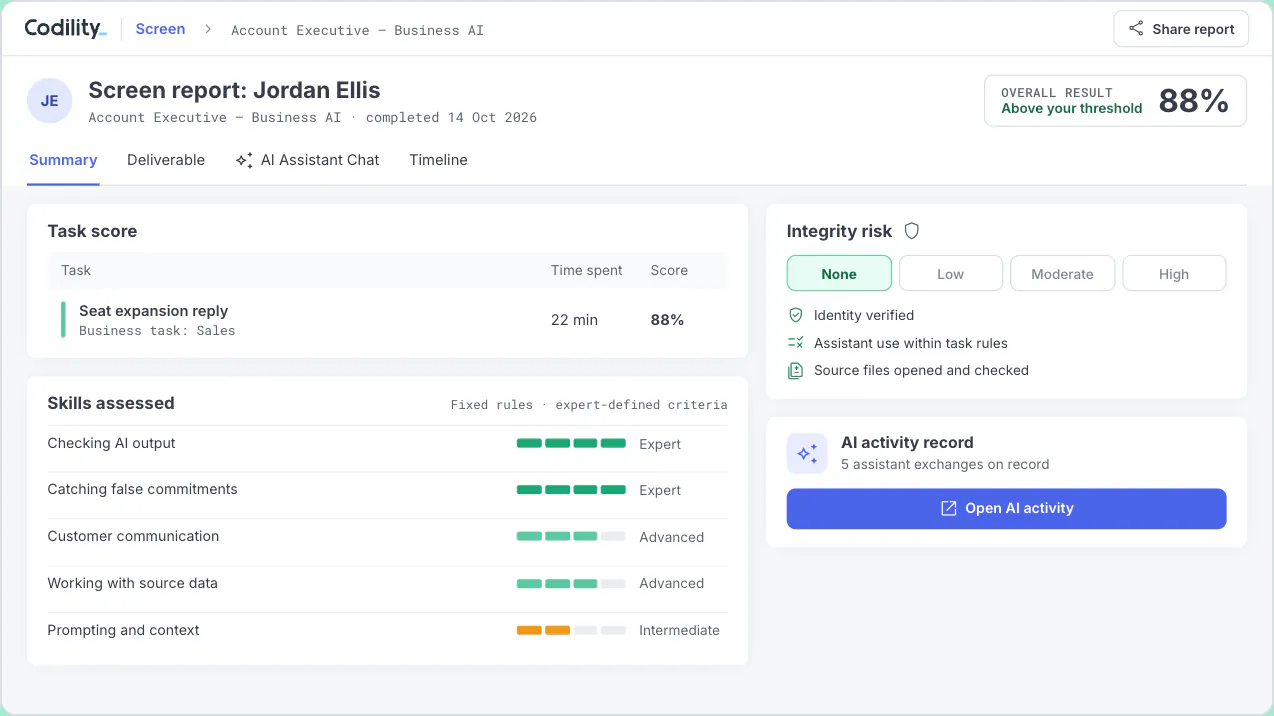Open the Deliverable tab
Screen dimensions: 1274x716
[166, 160]
